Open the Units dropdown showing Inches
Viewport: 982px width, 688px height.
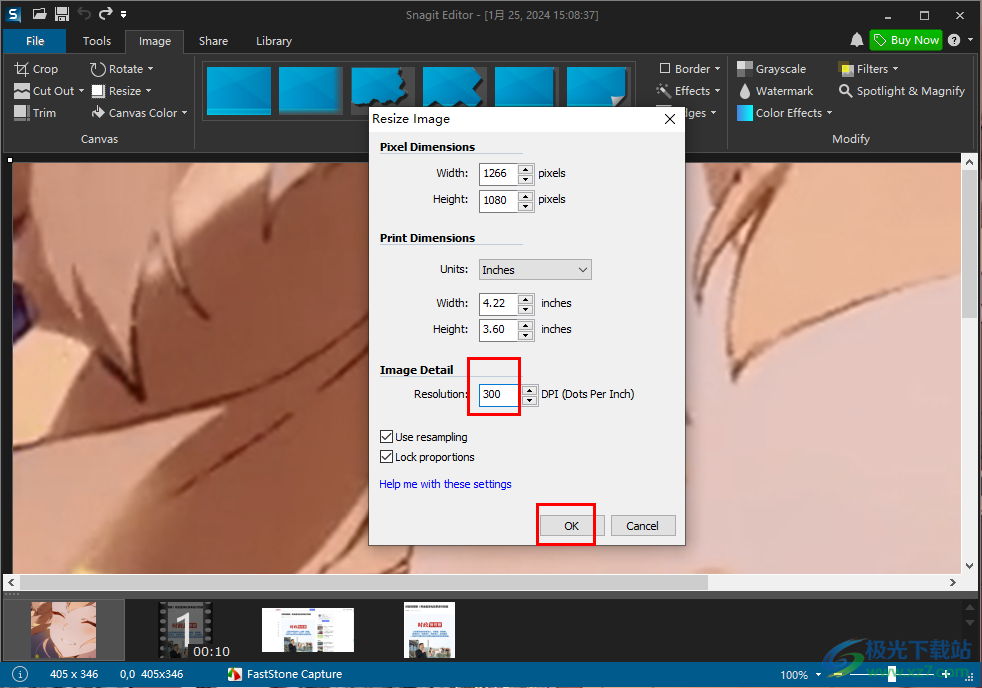point(535,270)
